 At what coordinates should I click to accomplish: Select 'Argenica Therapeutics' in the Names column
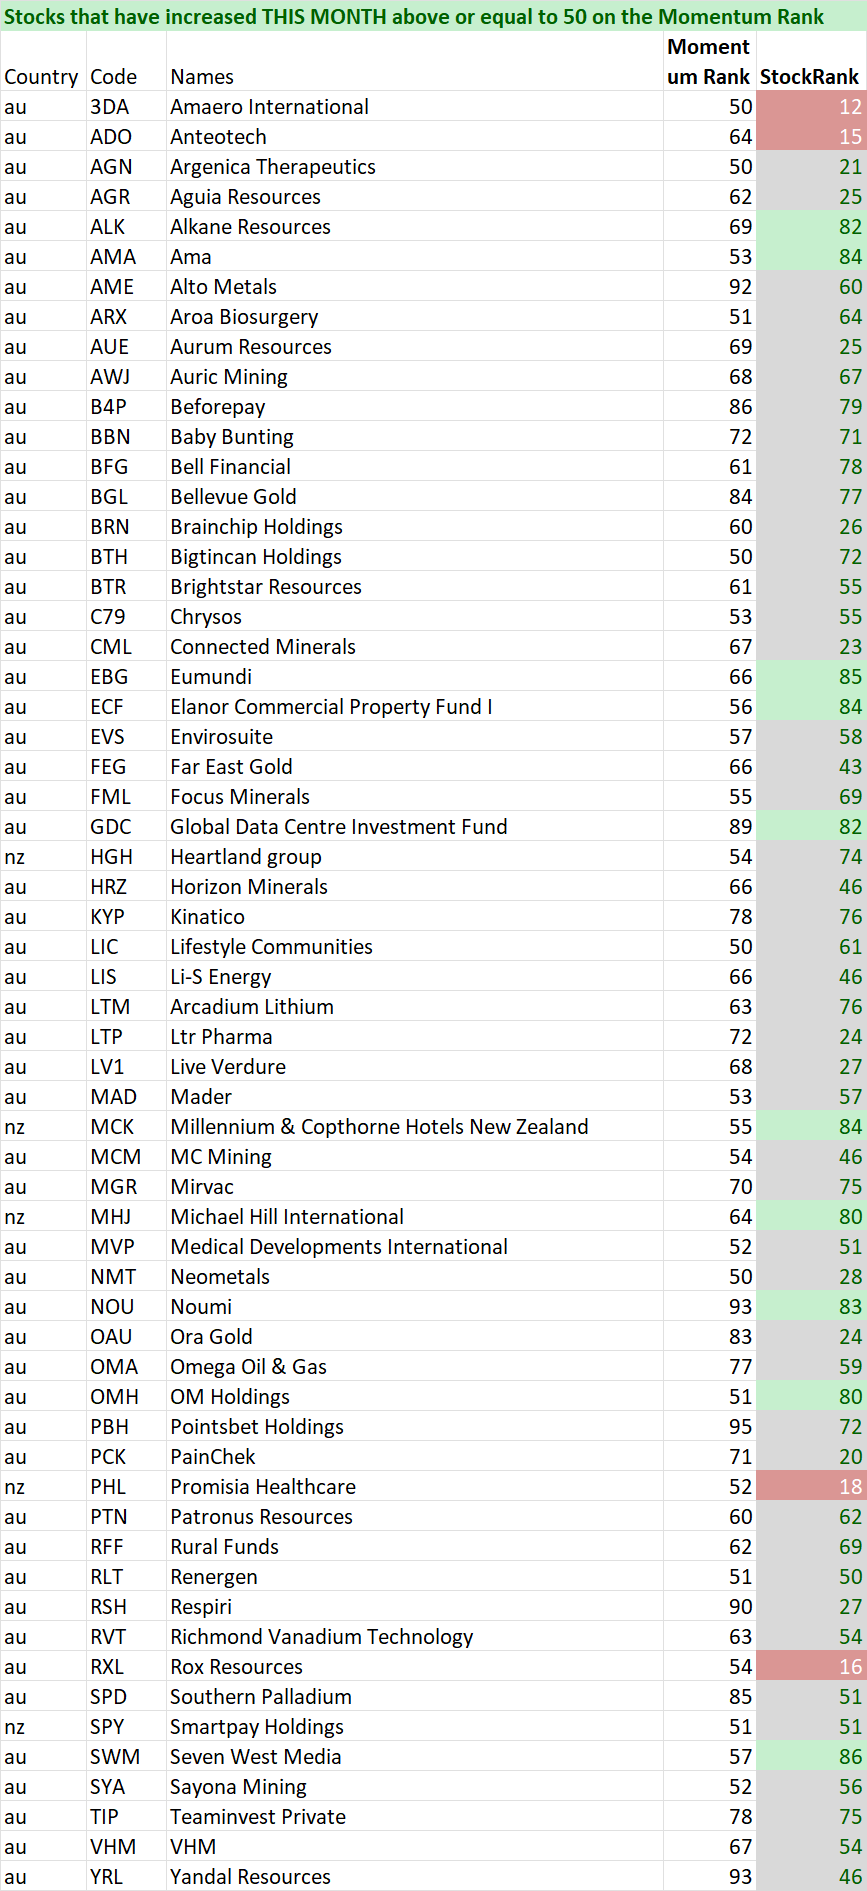[414, 166]
